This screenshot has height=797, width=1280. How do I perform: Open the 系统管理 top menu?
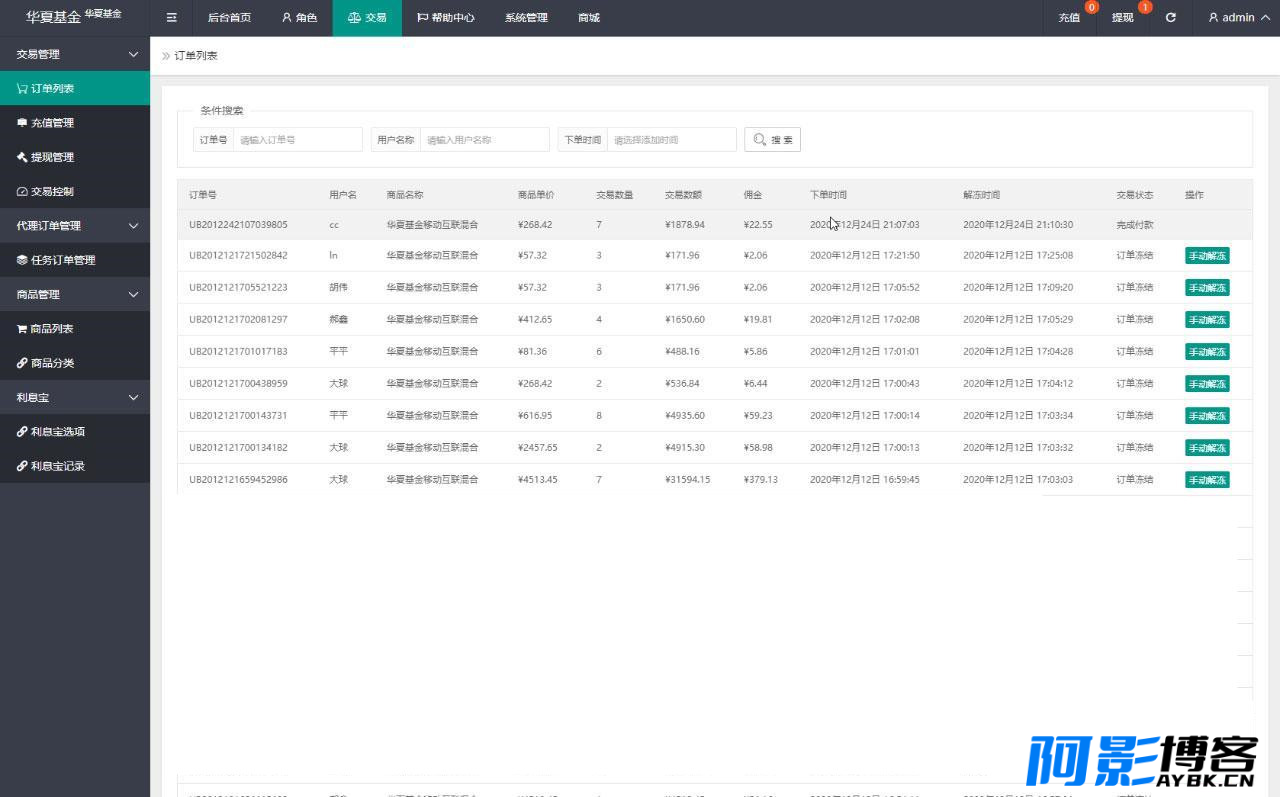click(x=526, y=18)
